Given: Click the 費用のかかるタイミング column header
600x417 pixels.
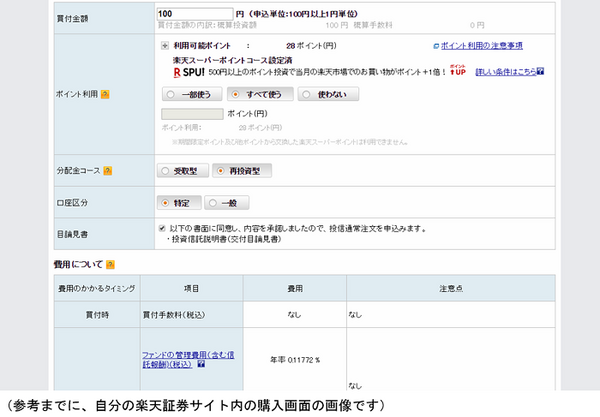Looking at the screenshot, I should click(97, 288).
